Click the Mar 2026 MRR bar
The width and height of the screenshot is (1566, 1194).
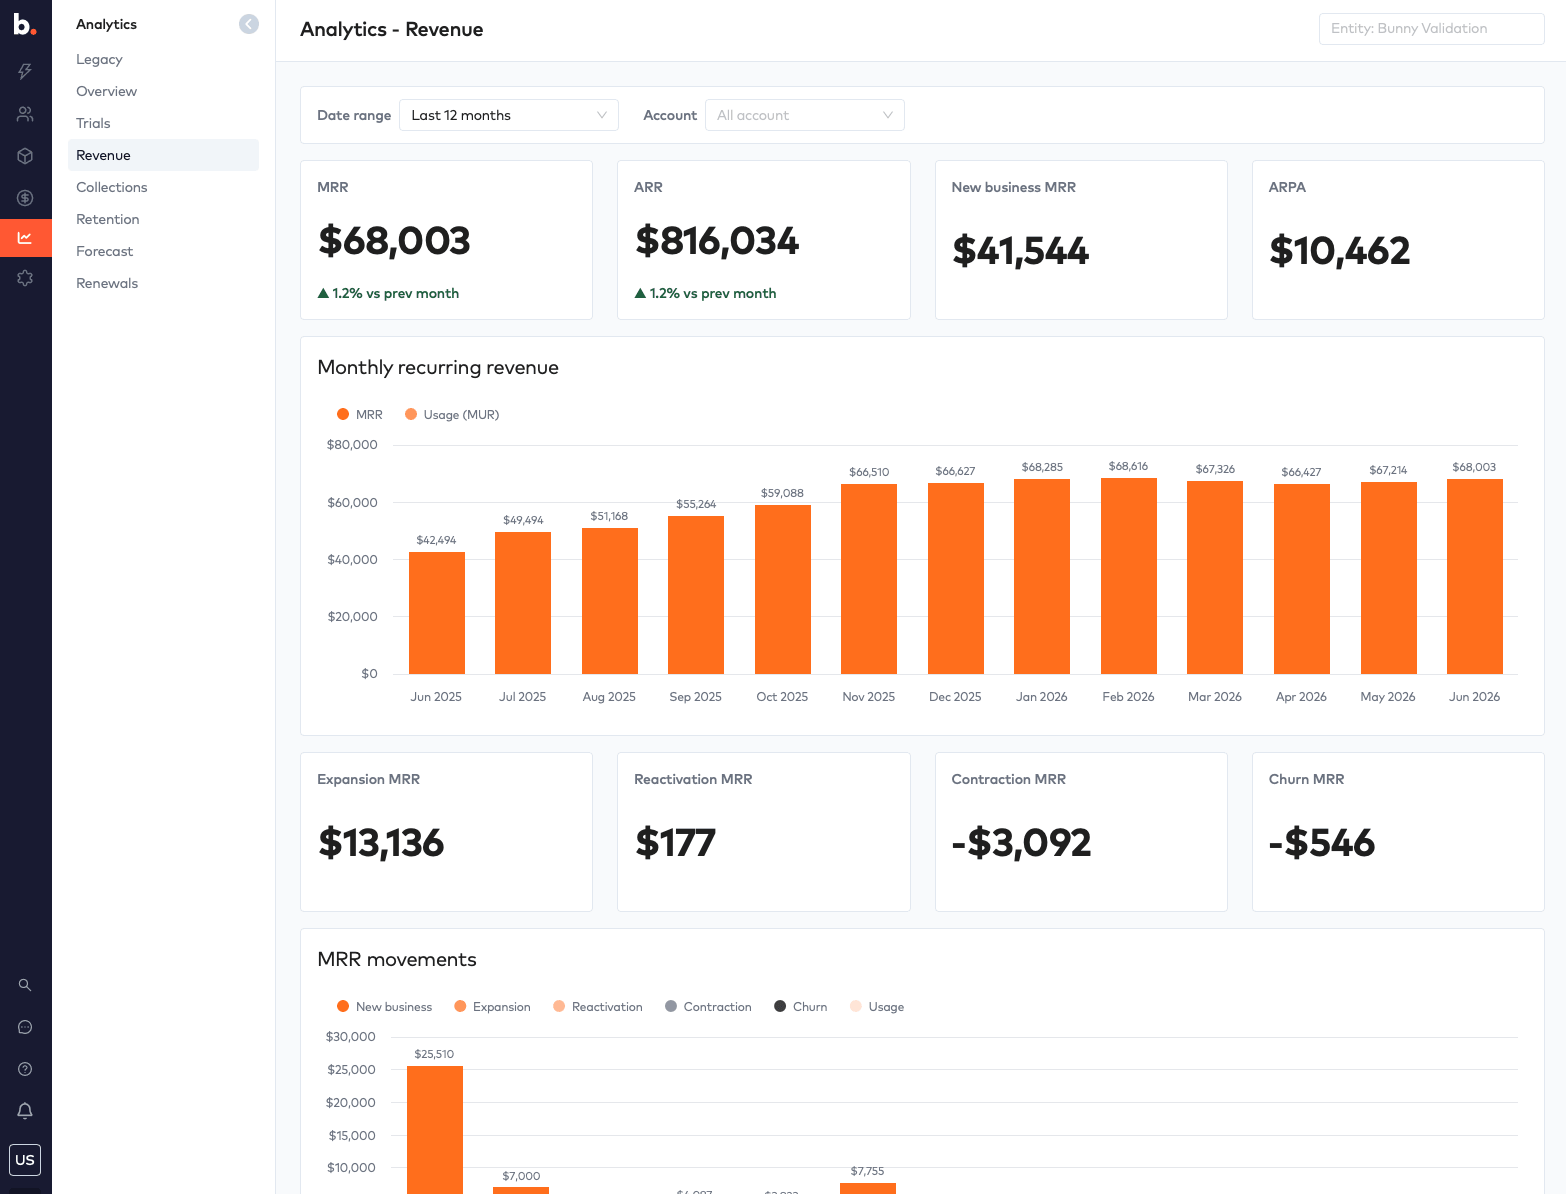[1215, 578]
